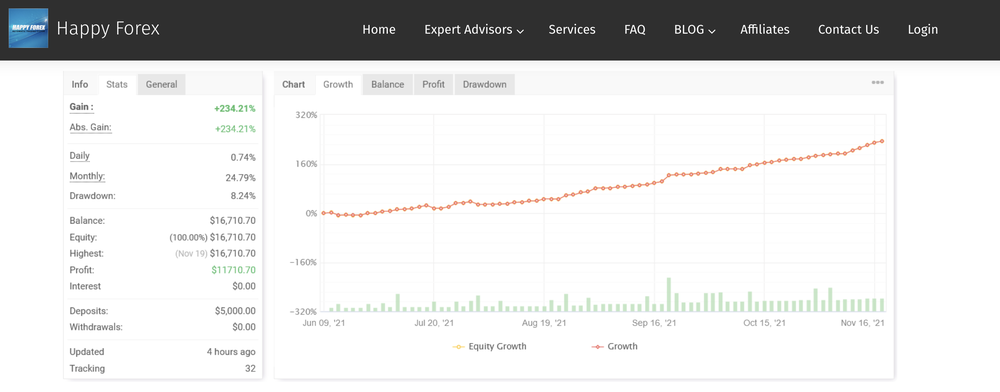The image size is (1000, 392).
Task: Select the Drawdown chart tab
Action: click(485, 84)
